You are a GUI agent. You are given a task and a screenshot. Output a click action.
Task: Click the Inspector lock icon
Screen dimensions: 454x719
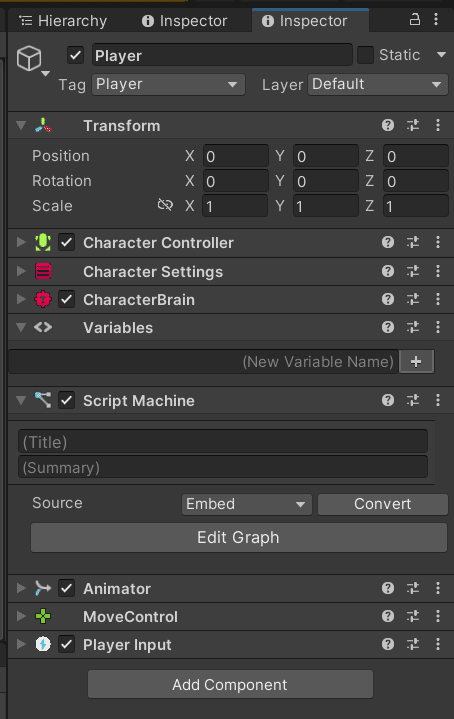point(415,19)
